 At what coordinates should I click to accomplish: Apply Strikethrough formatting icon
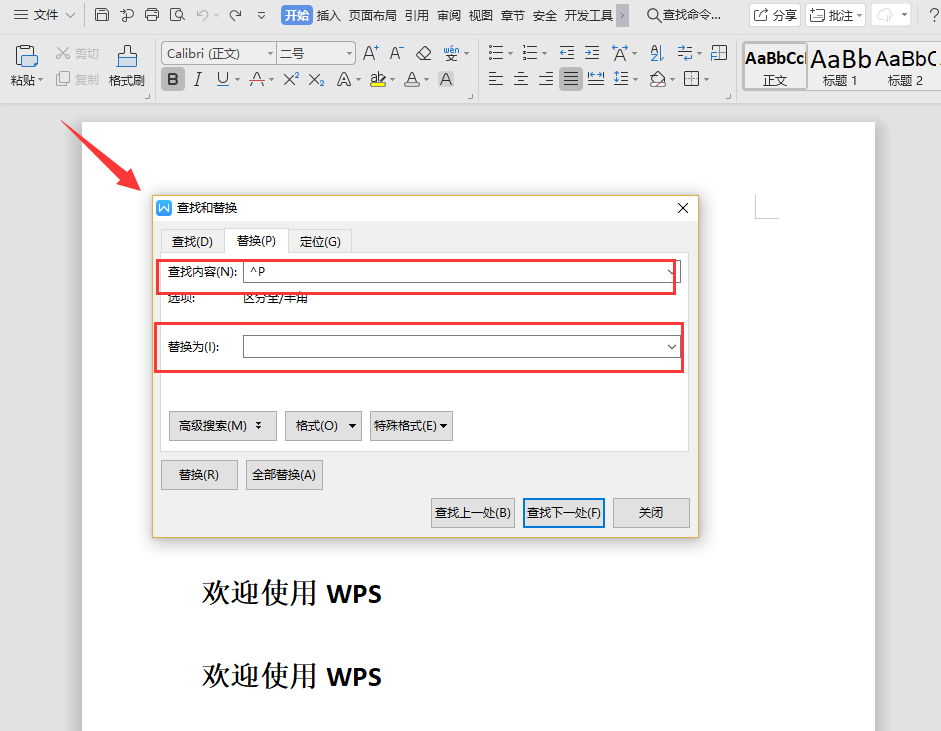257,79
